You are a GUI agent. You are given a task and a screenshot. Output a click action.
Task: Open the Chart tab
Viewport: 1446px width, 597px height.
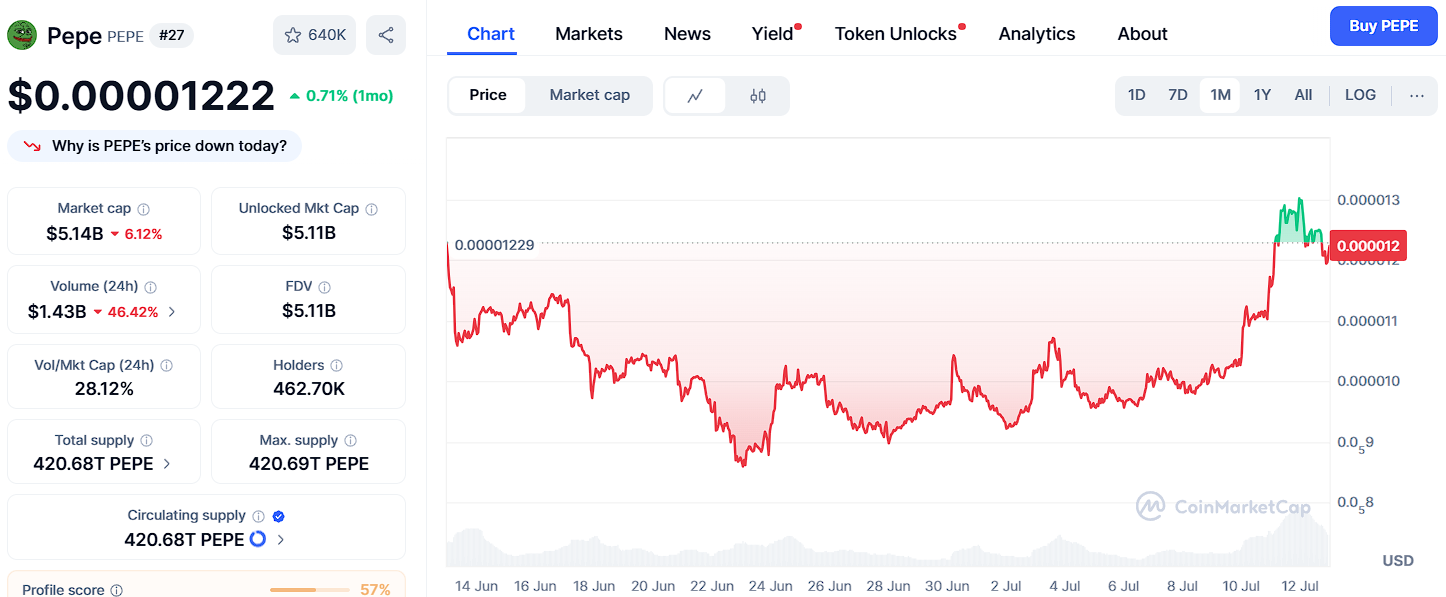491,34
